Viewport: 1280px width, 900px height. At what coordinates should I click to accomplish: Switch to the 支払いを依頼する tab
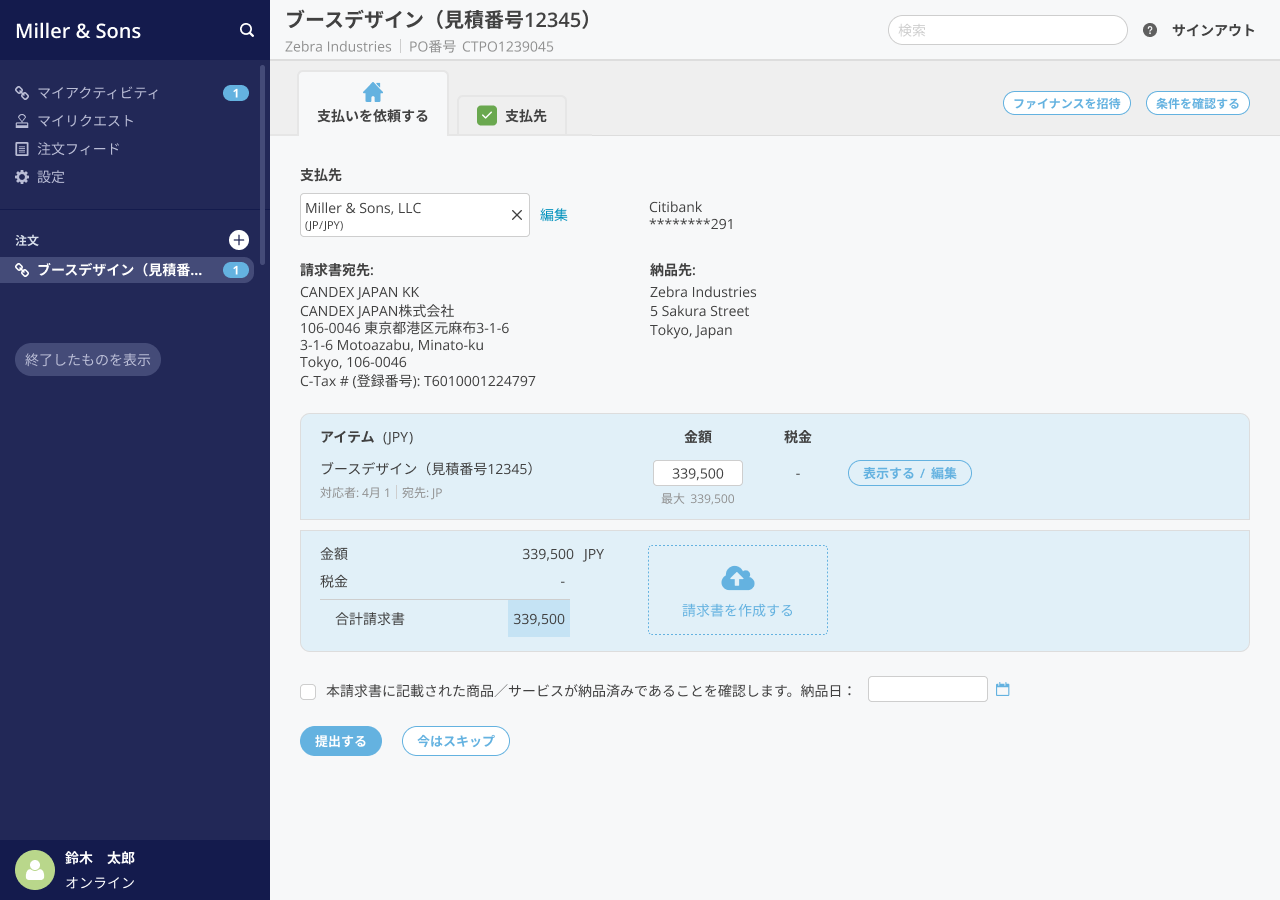point(372,103)
